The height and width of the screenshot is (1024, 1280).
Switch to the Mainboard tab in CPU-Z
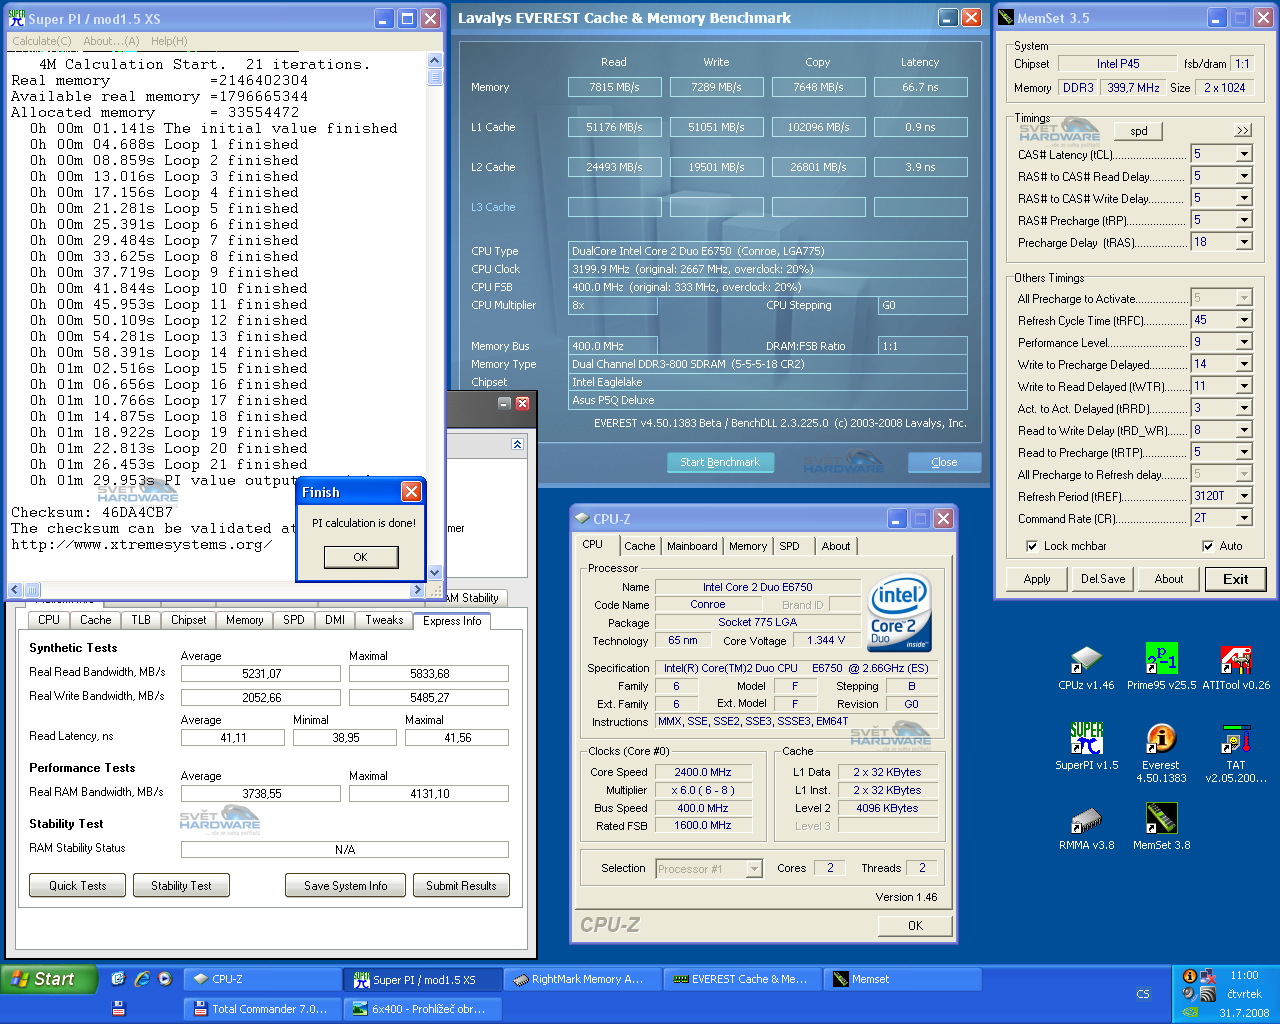(x=692, y=546)
